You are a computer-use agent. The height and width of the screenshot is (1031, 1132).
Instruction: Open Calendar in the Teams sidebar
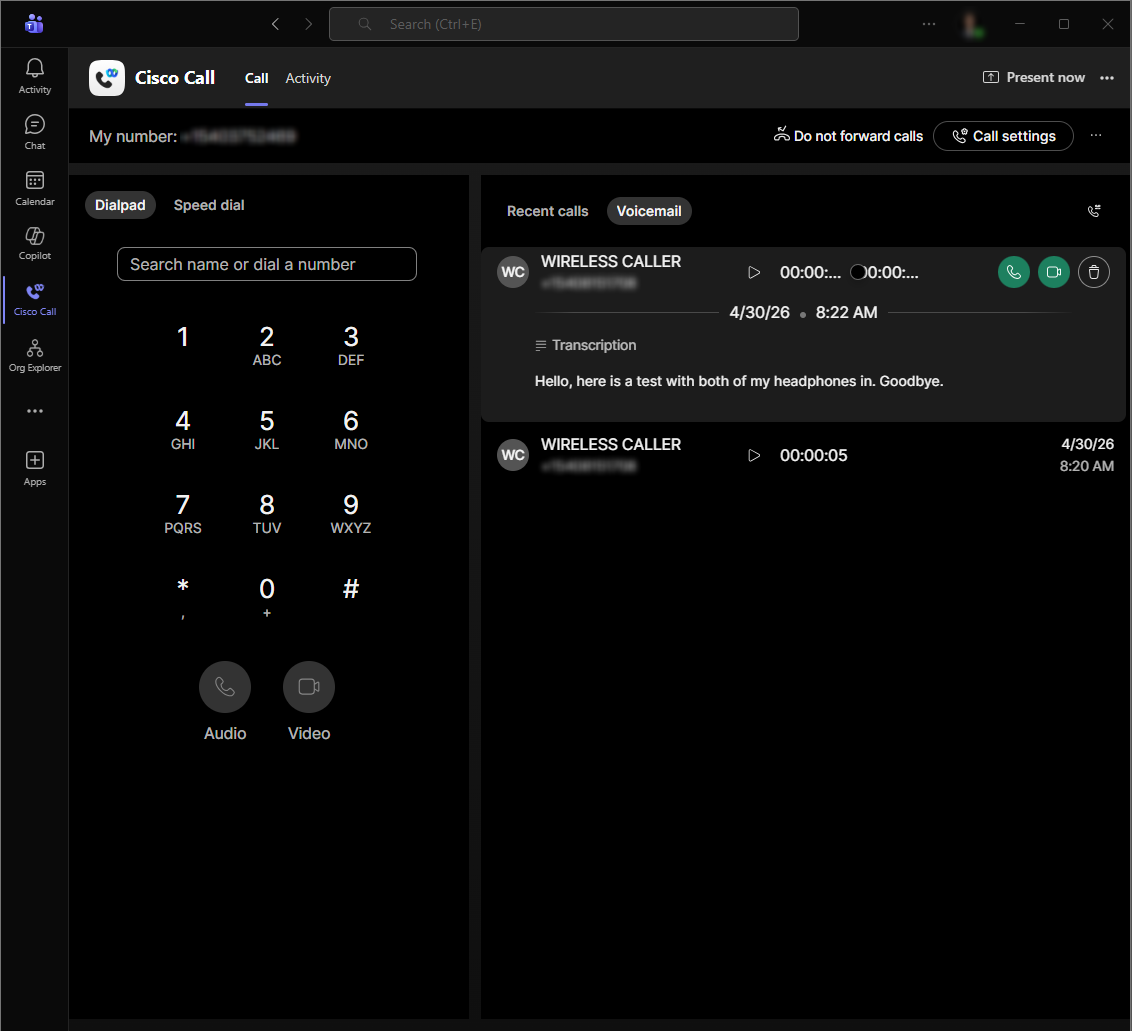click(35, 188)
